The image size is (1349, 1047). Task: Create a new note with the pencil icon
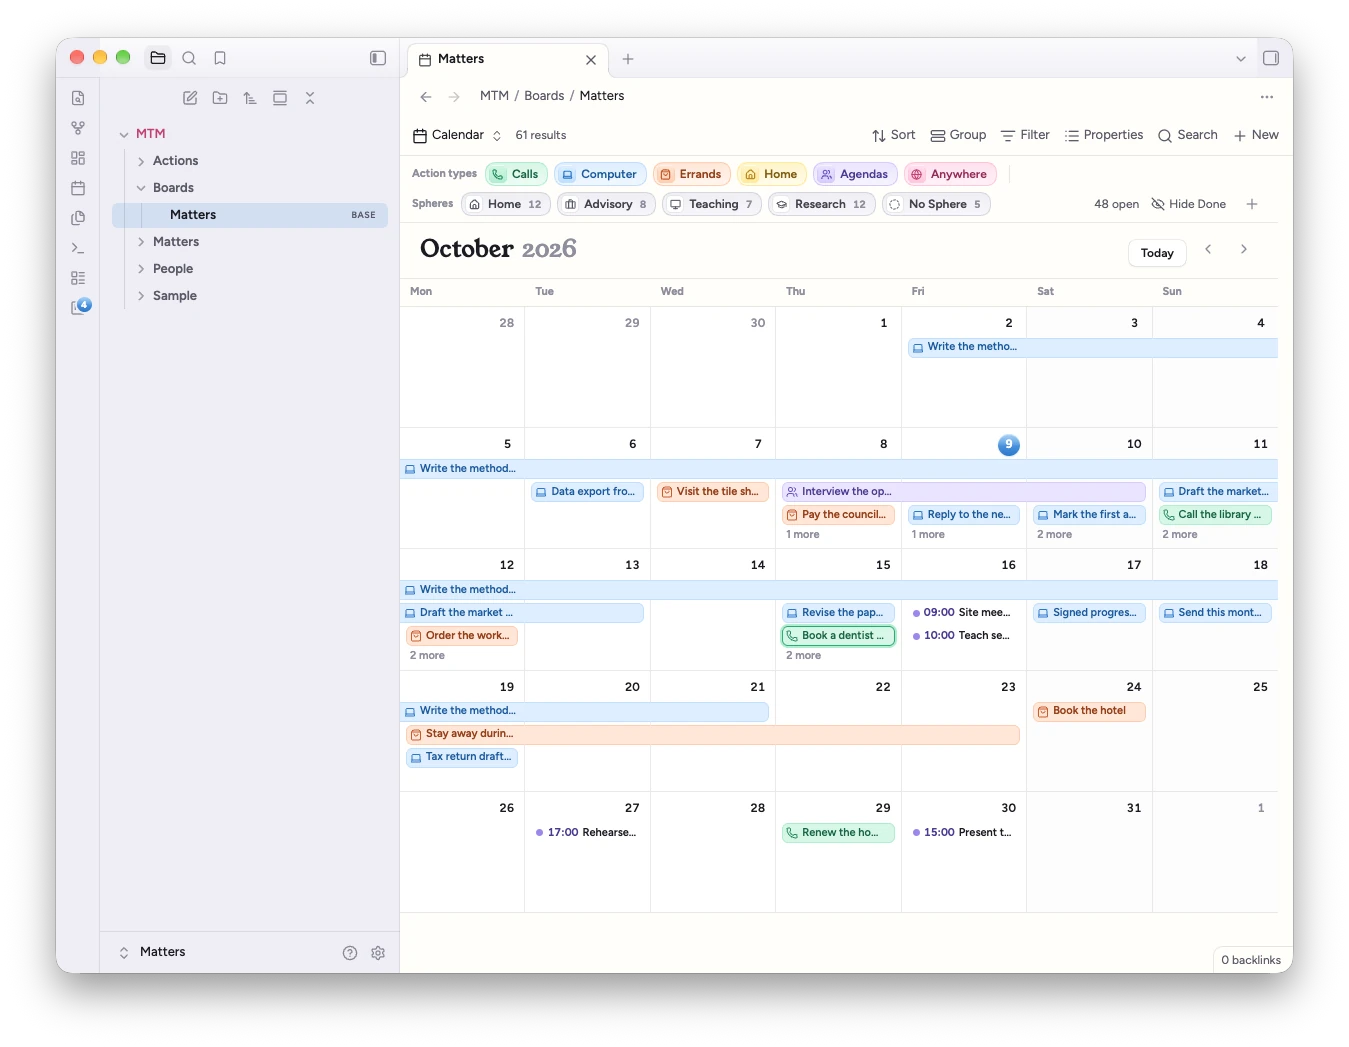(x=190, y=98)
